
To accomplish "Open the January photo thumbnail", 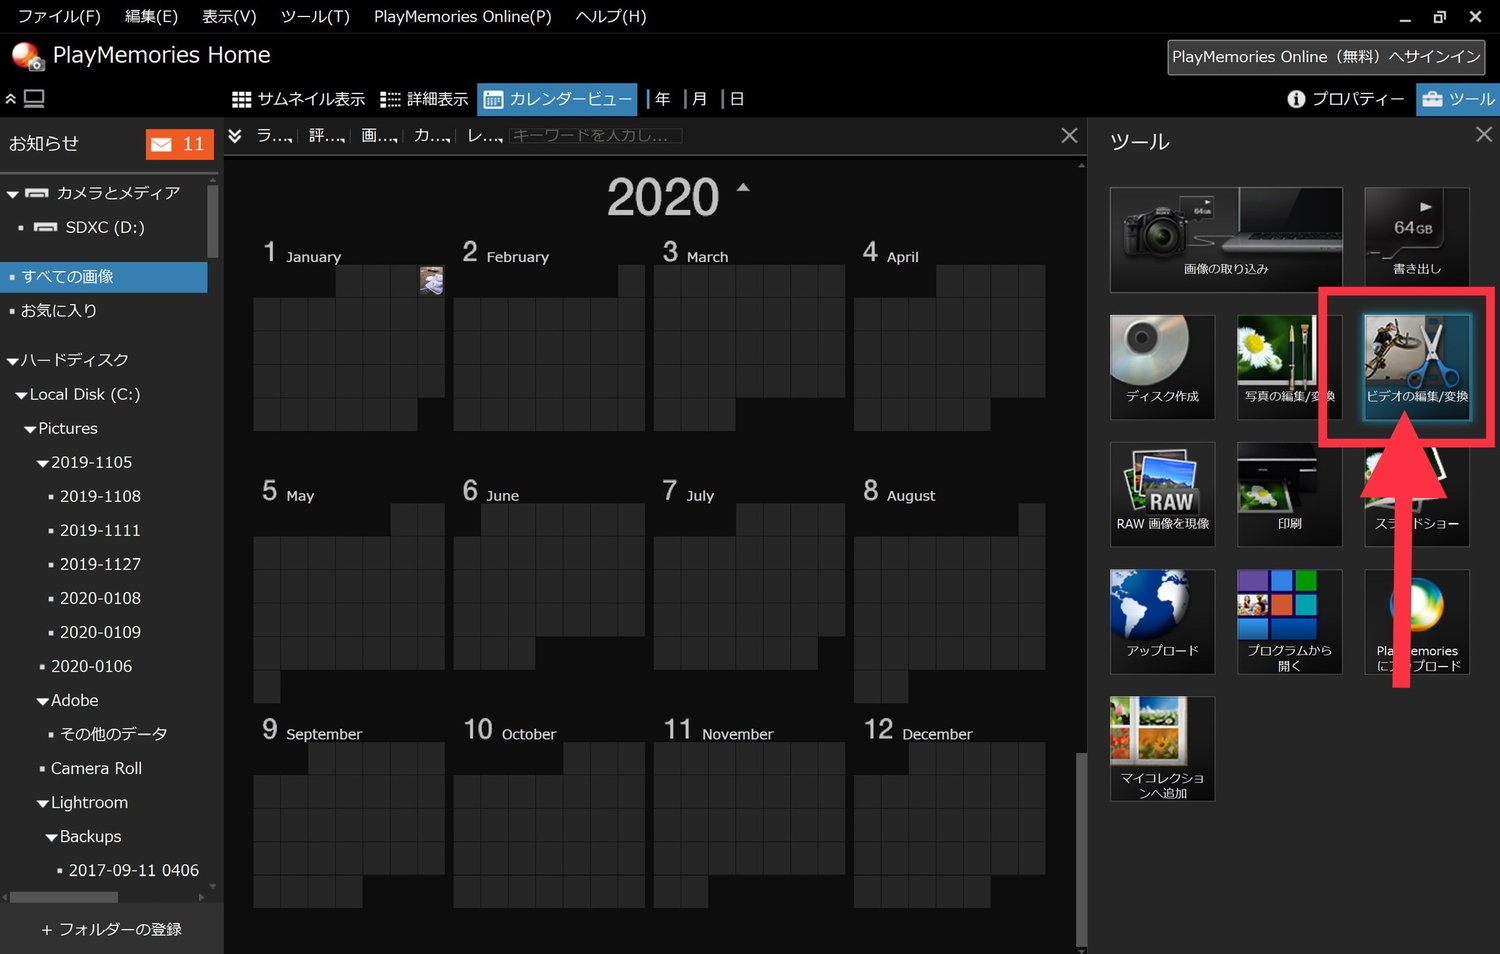I will coord(431,280).
